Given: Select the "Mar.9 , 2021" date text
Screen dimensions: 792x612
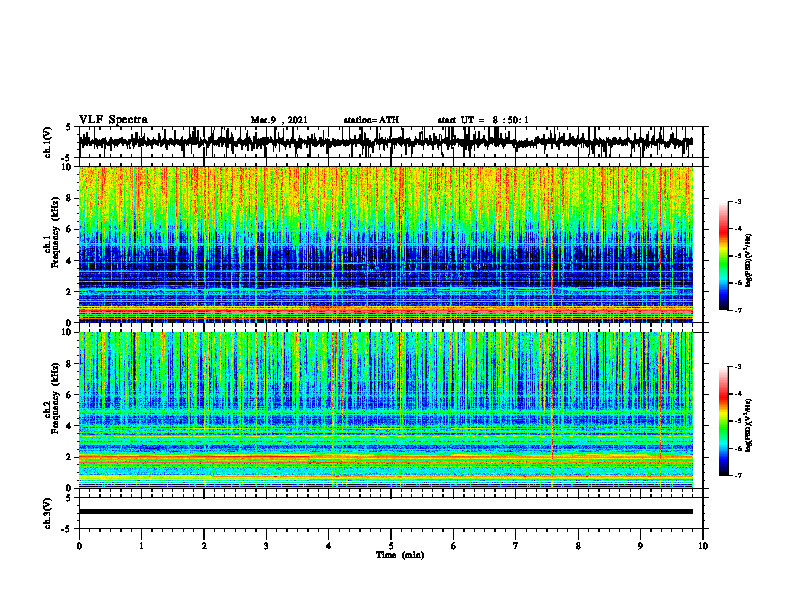Looking at the screenshot, I should coord(279,120).
